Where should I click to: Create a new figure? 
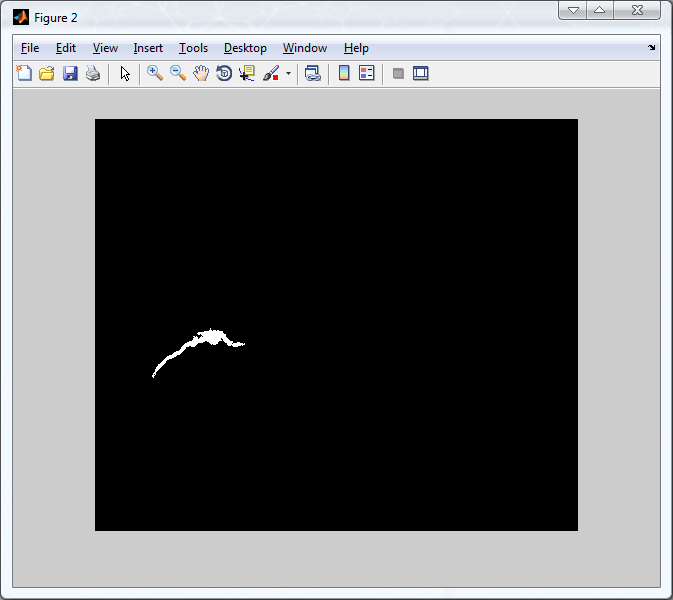(x=24, y=73)
